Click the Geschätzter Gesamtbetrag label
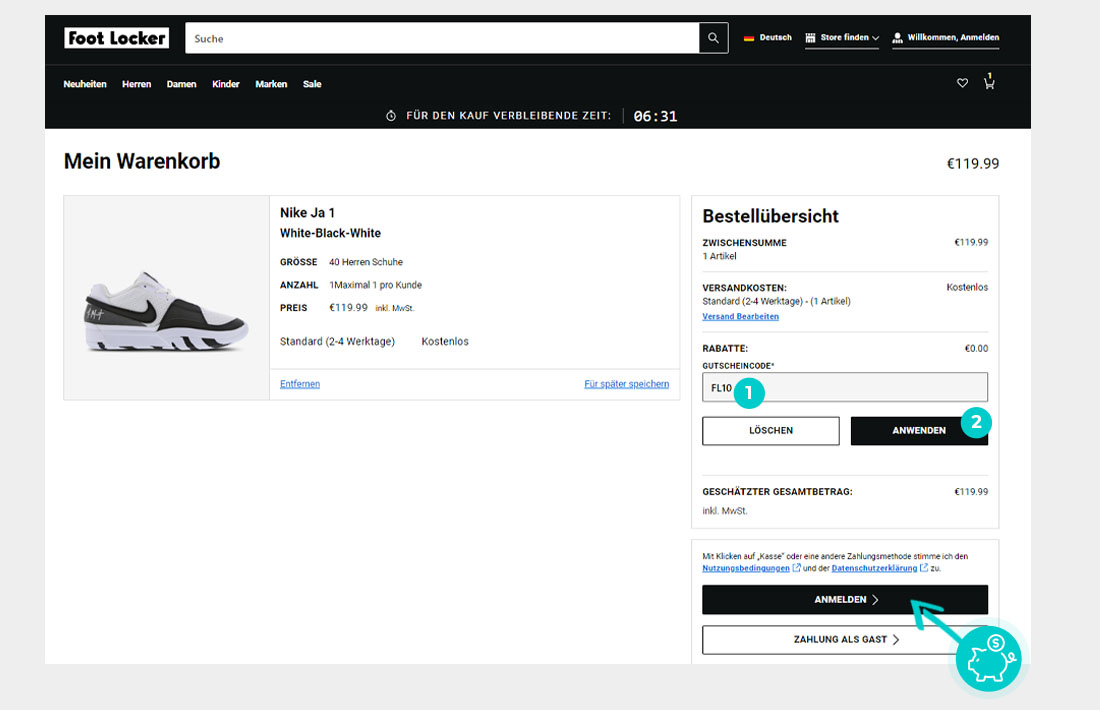The width and height of the screenshot is (1100, 710). [x=777, y=492]
